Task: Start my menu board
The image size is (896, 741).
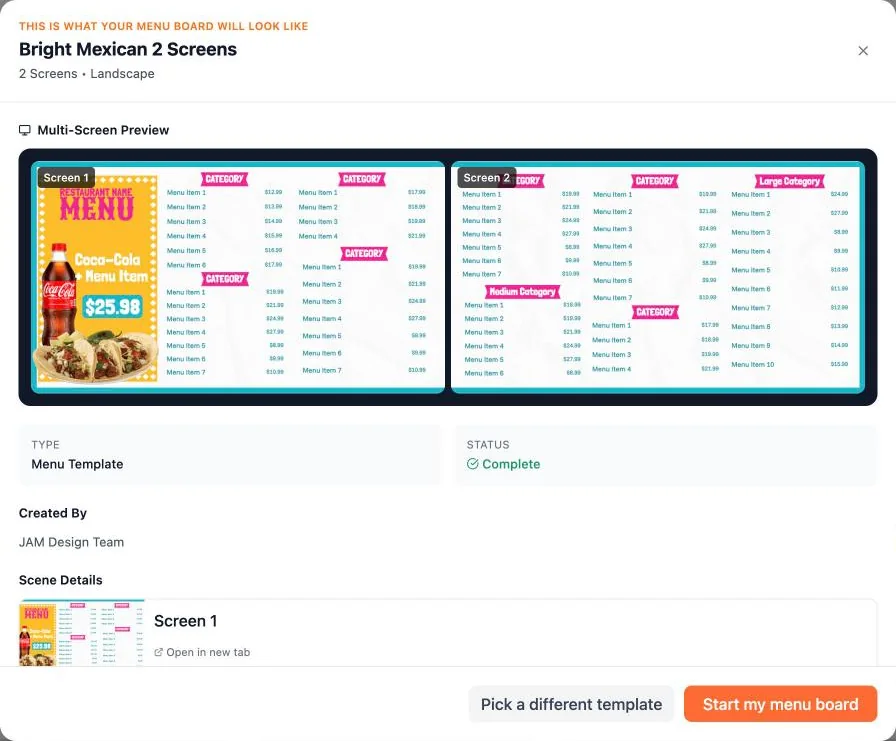Action: click(x=781, y=704)
